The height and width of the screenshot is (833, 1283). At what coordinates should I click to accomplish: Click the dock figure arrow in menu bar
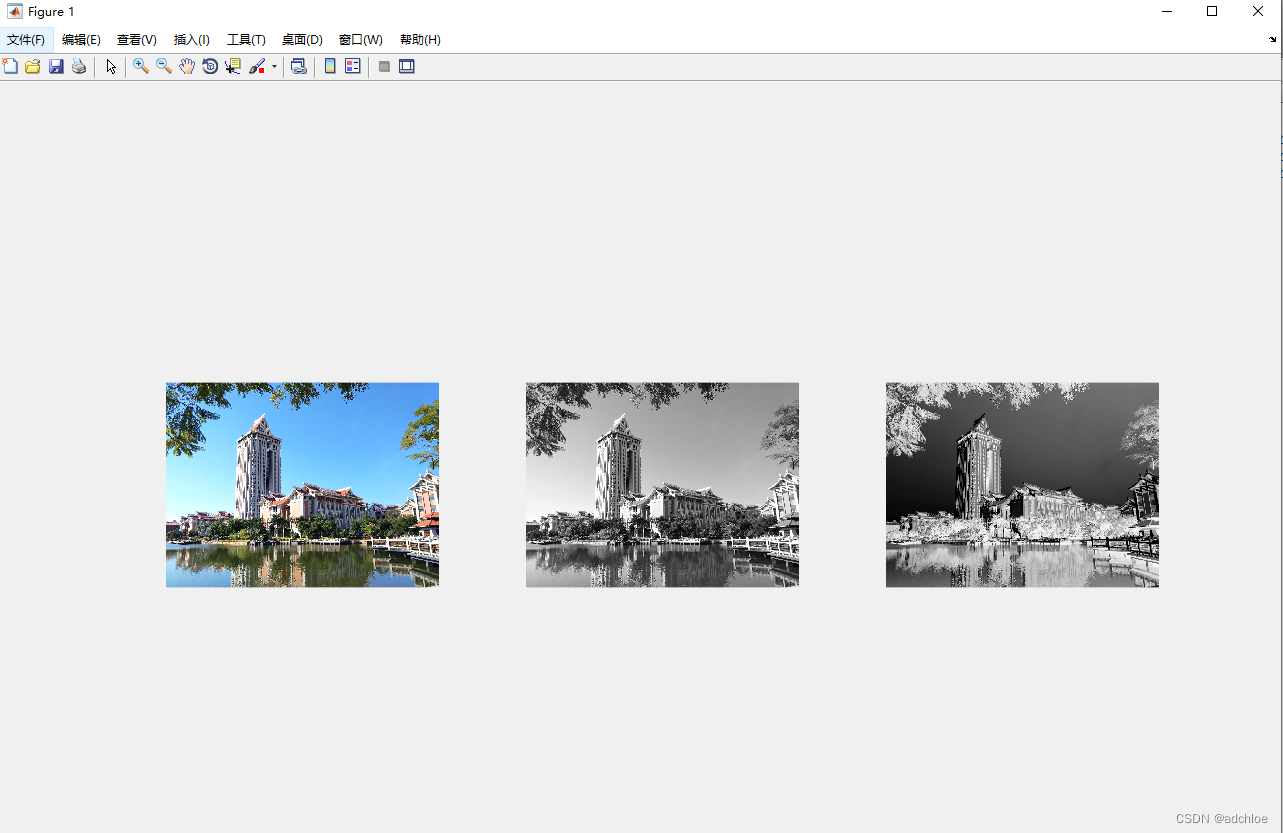tap(1273, 40)
